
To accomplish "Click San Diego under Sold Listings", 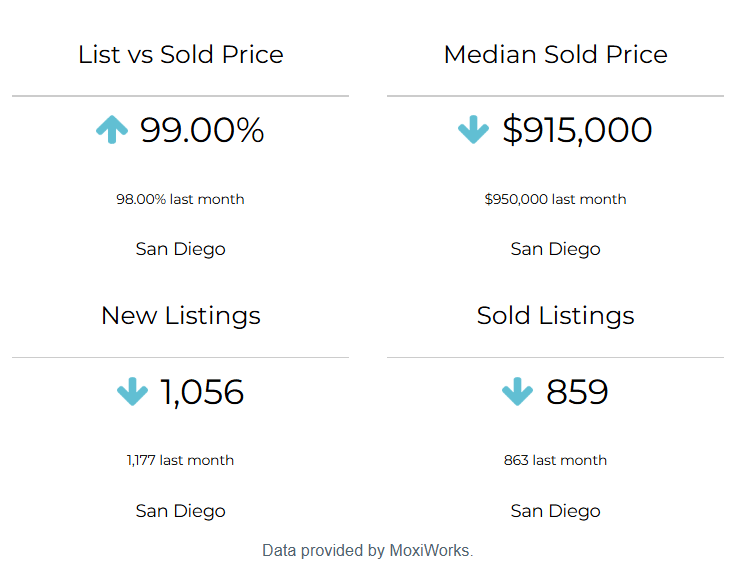I will (x=555, y=511).
